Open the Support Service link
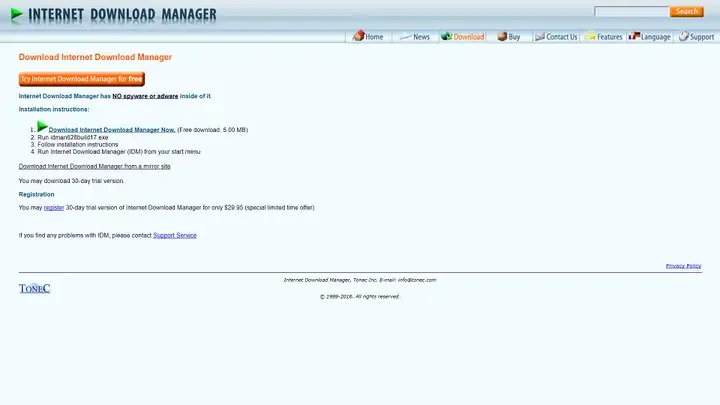This screenshot has height=405, width=720. (x=175, y=235)
